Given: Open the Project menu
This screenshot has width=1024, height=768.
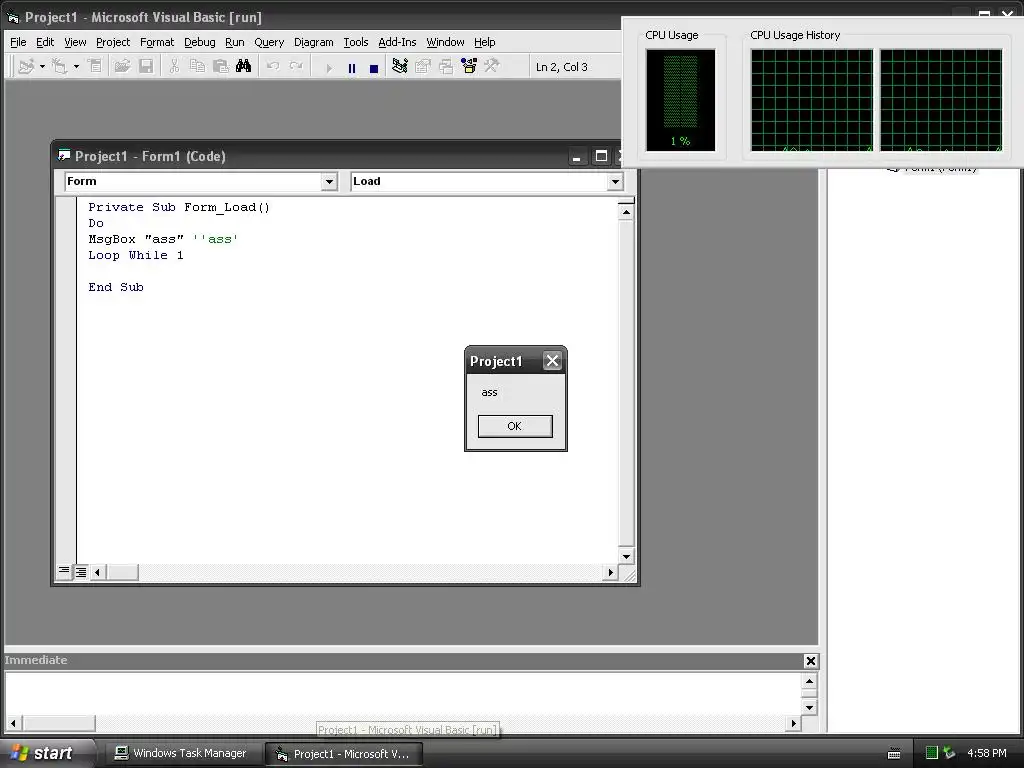Looking at the screenshot, I should click(x=113, y=42).
